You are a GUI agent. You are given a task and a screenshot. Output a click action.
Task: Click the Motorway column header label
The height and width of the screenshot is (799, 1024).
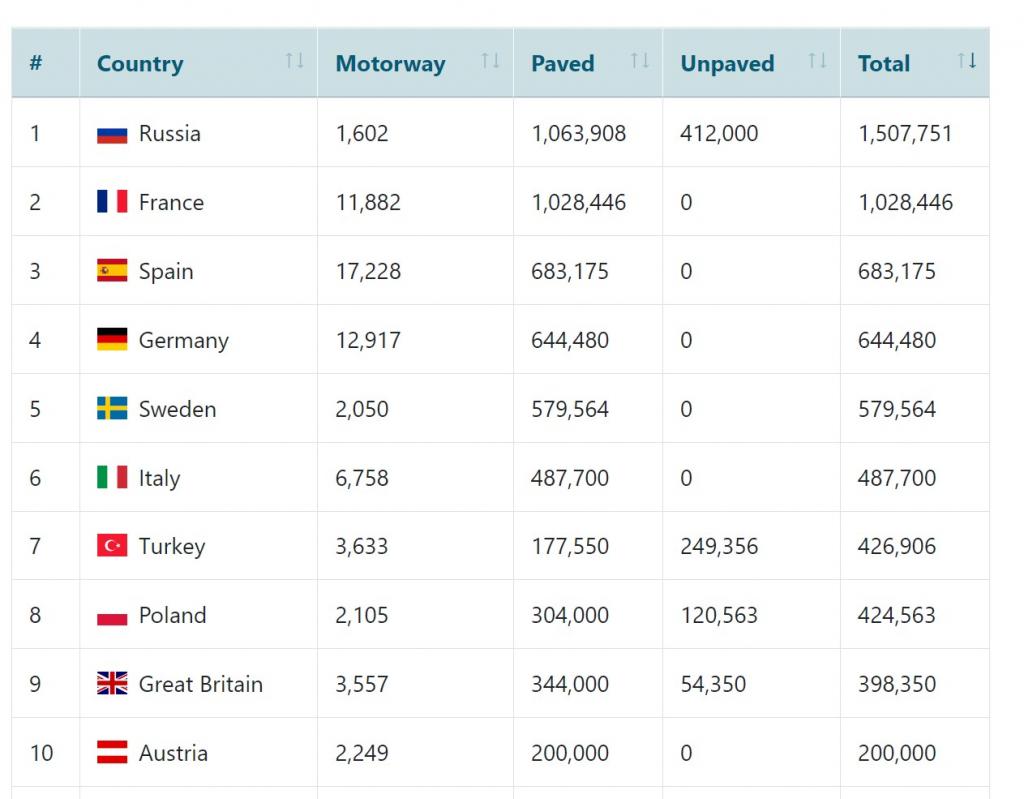pyautogui.click(x=390, y=64)
